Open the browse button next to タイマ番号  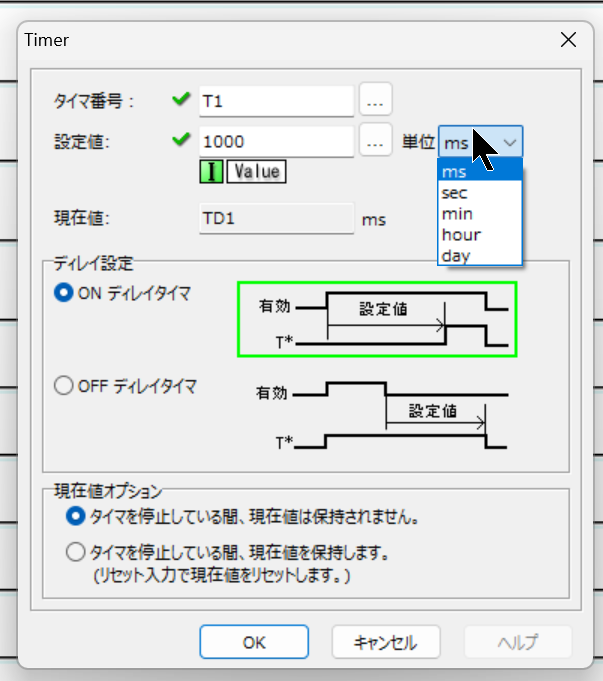coord(375,99)
